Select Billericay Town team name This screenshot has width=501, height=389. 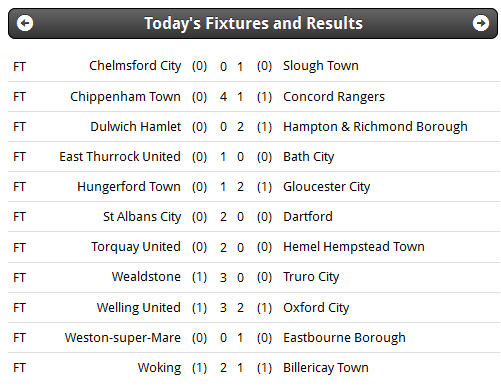[x=326, y=368]
